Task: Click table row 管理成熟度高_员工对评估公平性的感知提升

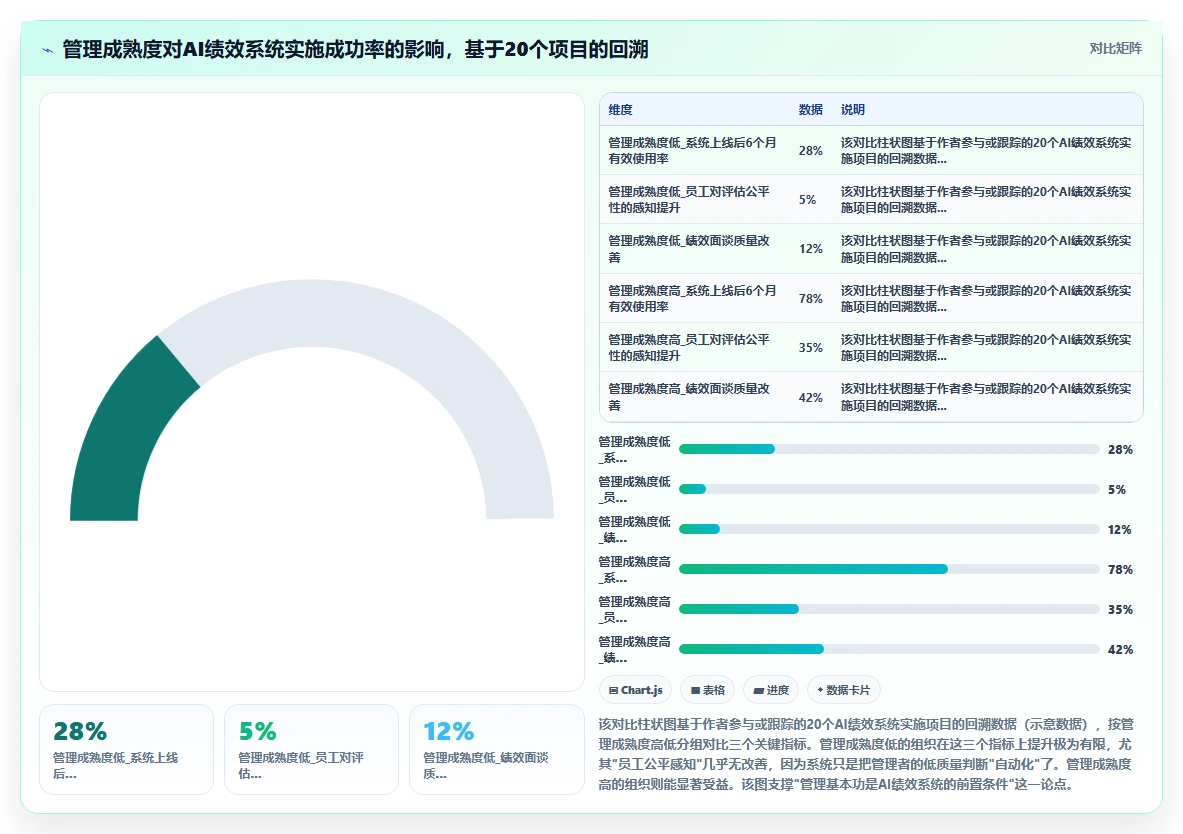Action: point(871,347)
